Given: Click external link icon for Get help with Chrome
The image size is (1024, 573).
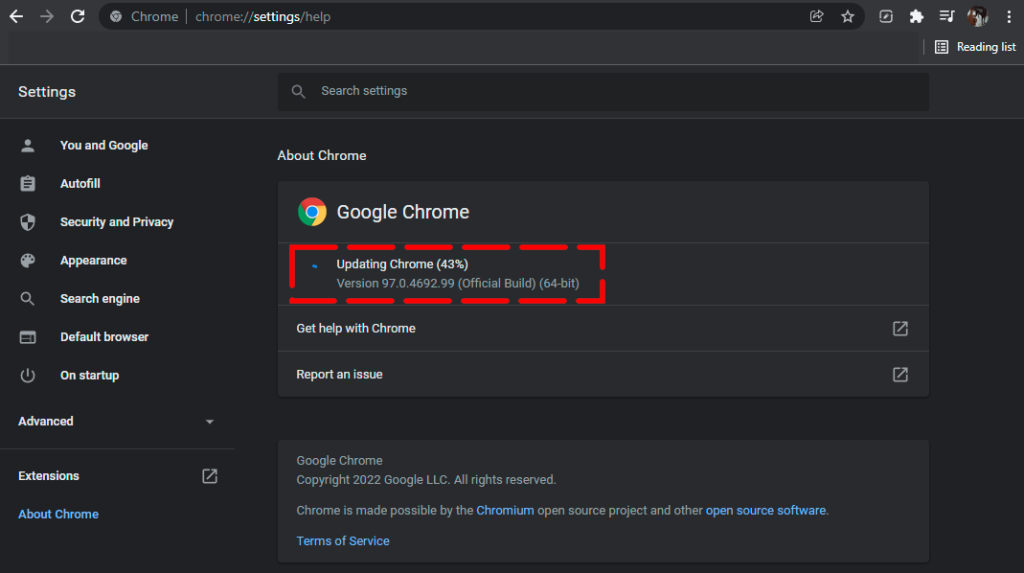Looking at the screenshot, I should [x=900, y=329].
